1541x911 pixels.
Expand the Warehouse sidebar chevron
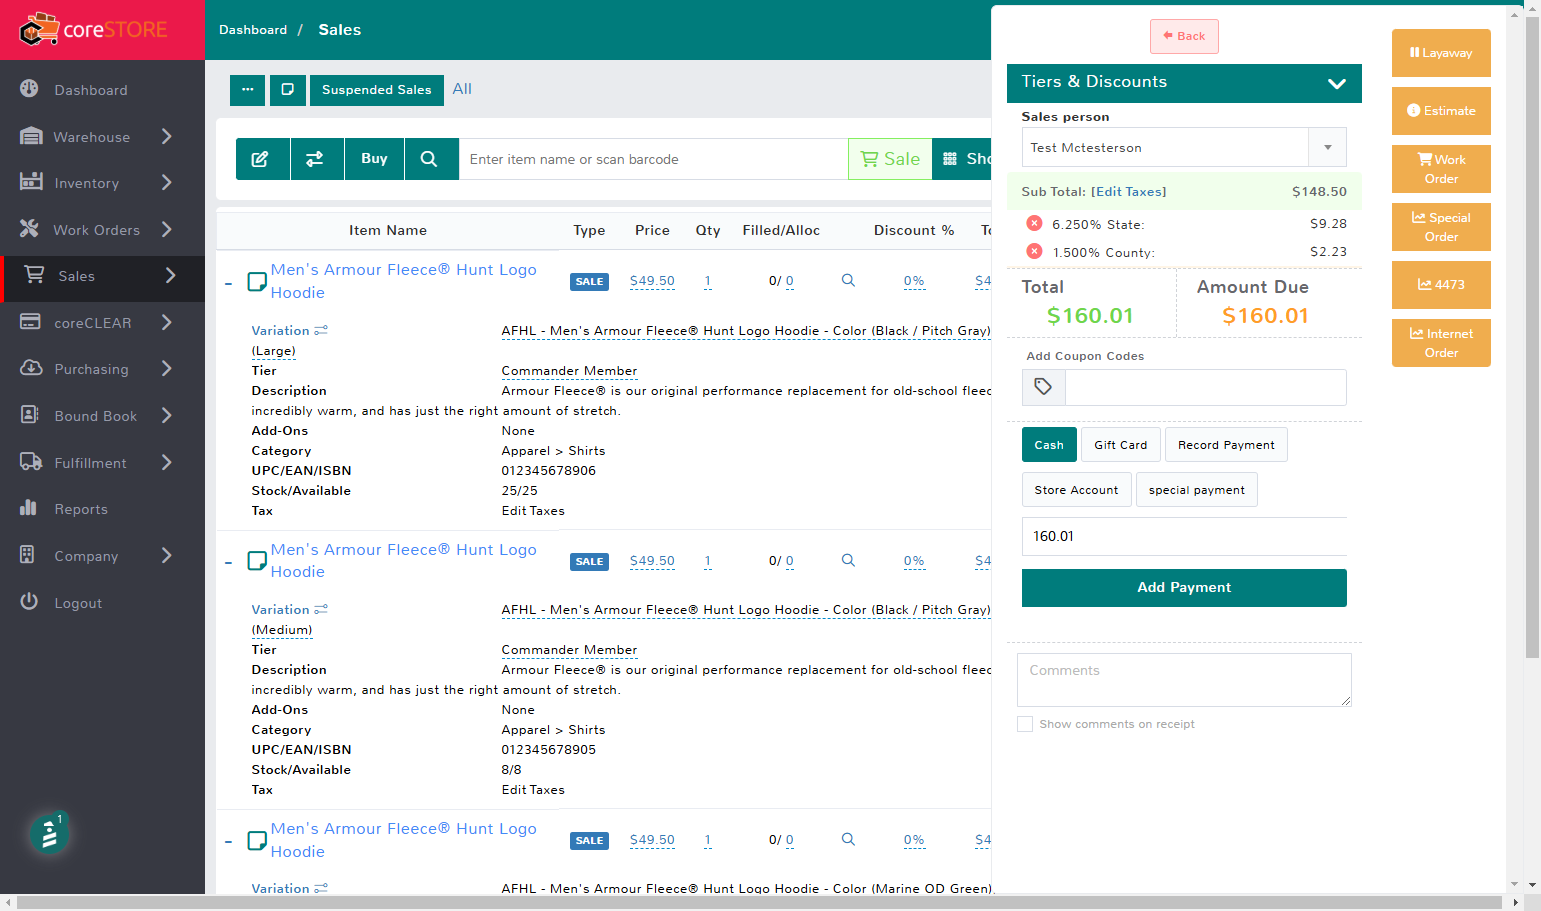pyautogui.click(x=167, y=136)
